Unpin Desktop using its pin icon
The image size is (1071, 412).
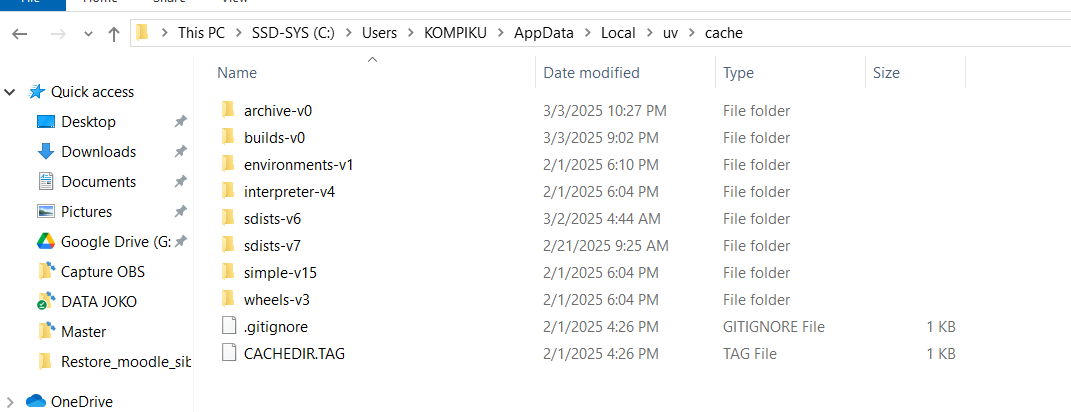click(x=180, y=122)
